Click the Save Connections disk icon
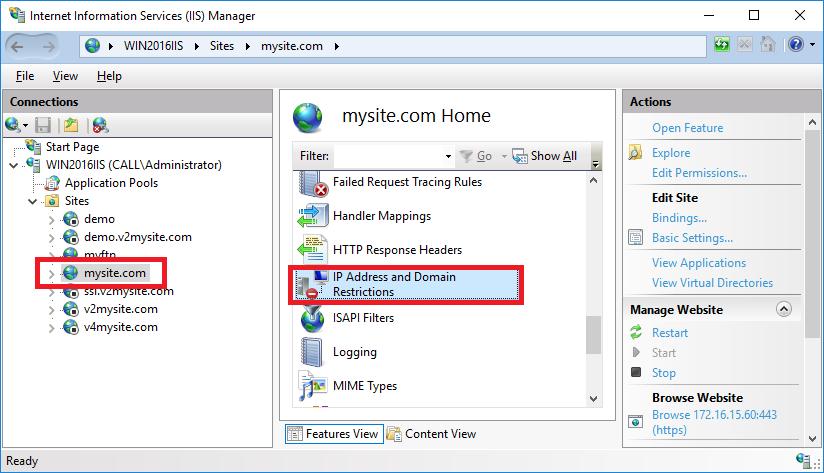The height and width of the screenshot is (473, 824). 43,125
